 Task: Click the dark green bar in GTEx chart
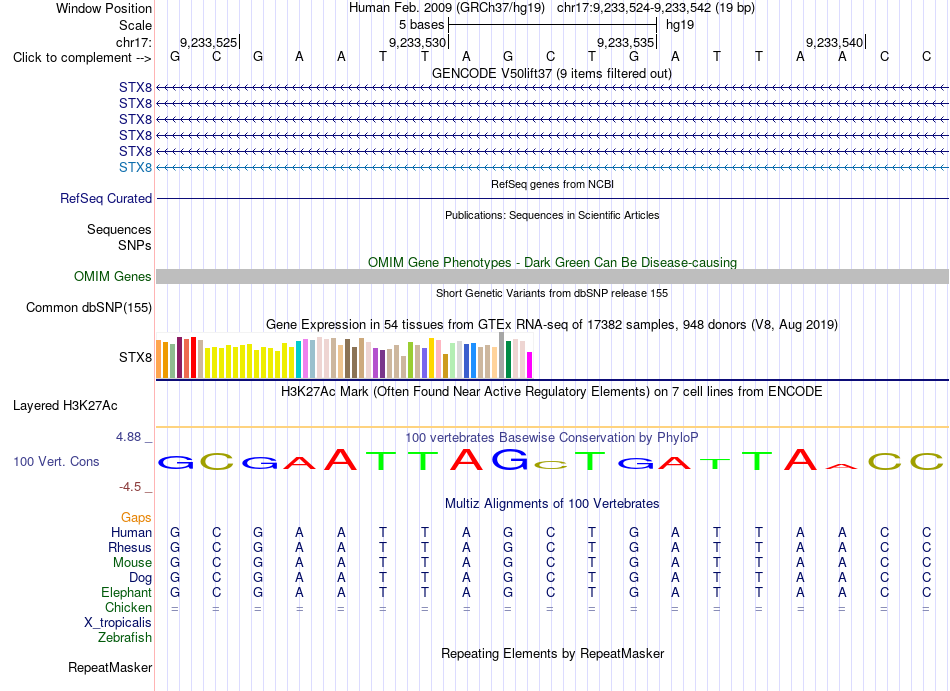click(508, 360)
